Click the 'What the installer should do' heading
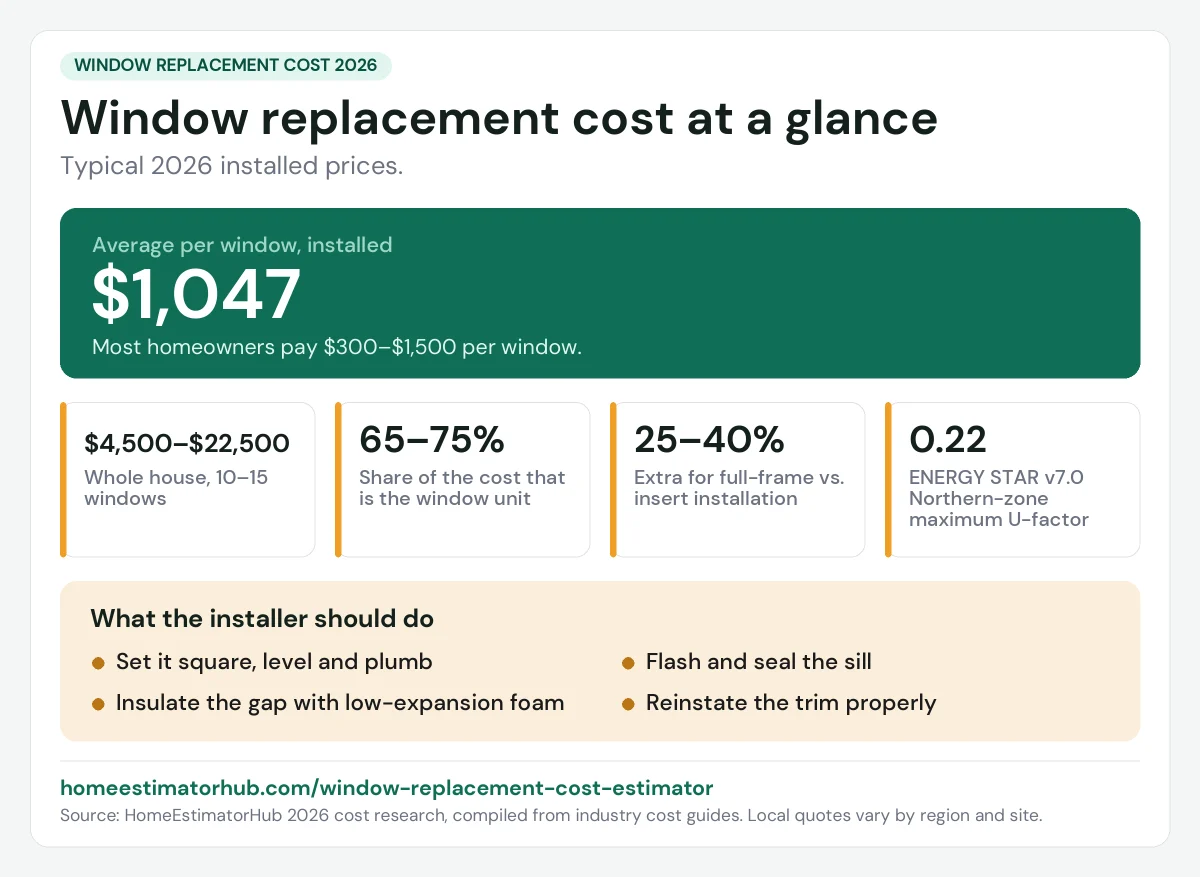1200x877 pixels. 262,619
